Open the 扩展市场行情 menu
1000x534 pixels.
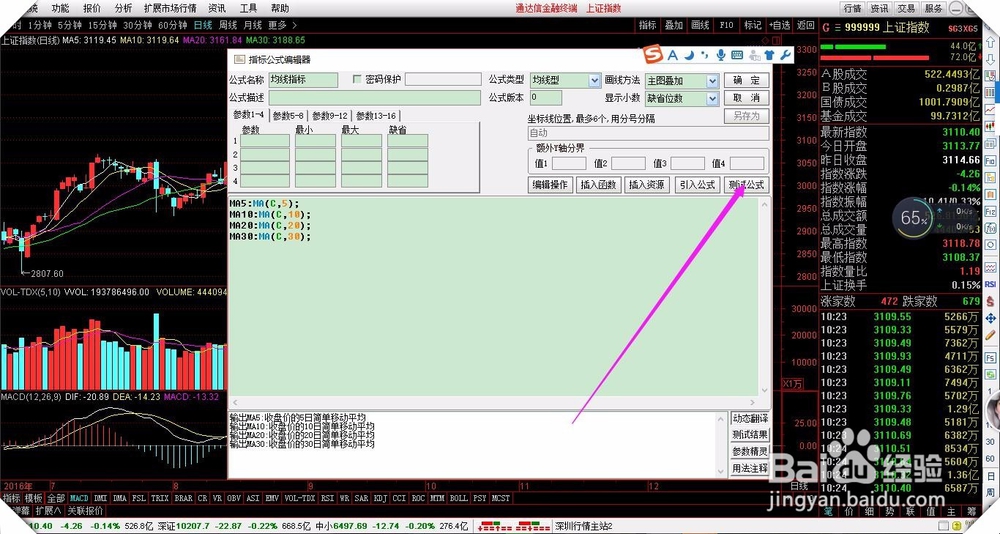click(171, 8)
